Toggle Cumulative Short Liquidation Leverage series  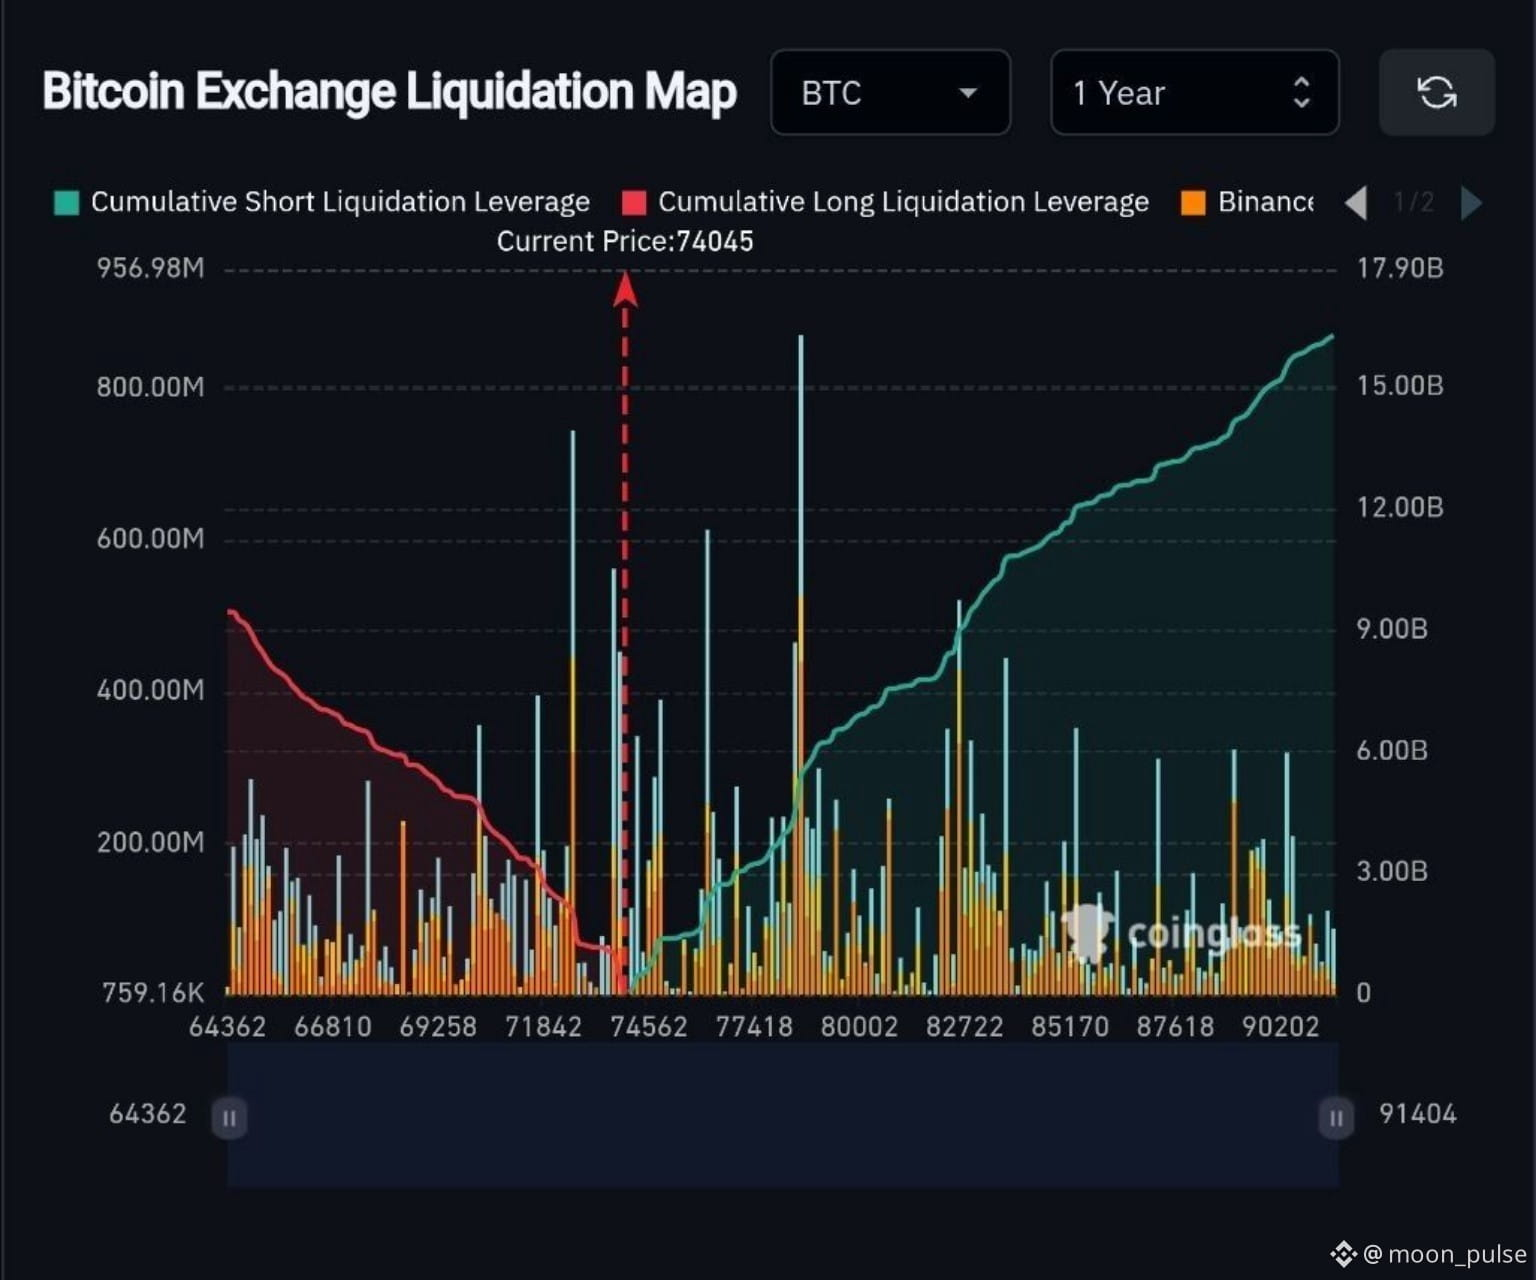(x=322, y=202)
